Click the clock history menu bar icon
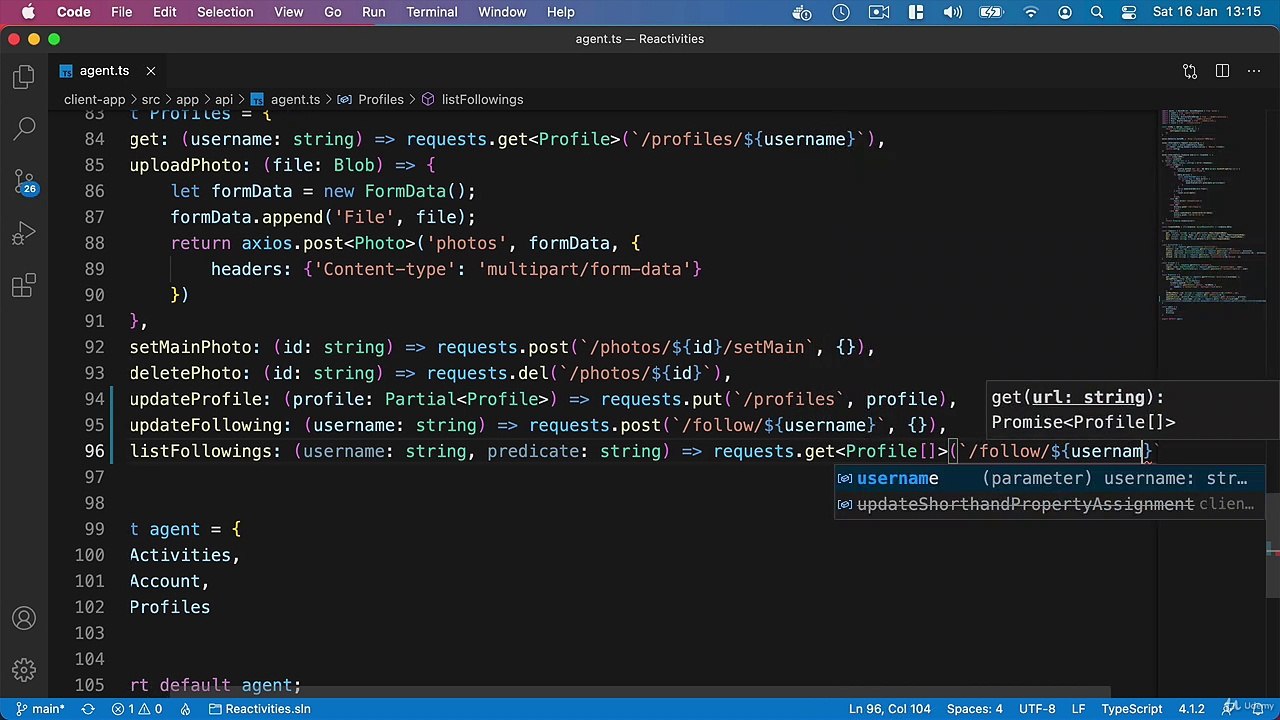The image size is (1280, 720). 841,12
